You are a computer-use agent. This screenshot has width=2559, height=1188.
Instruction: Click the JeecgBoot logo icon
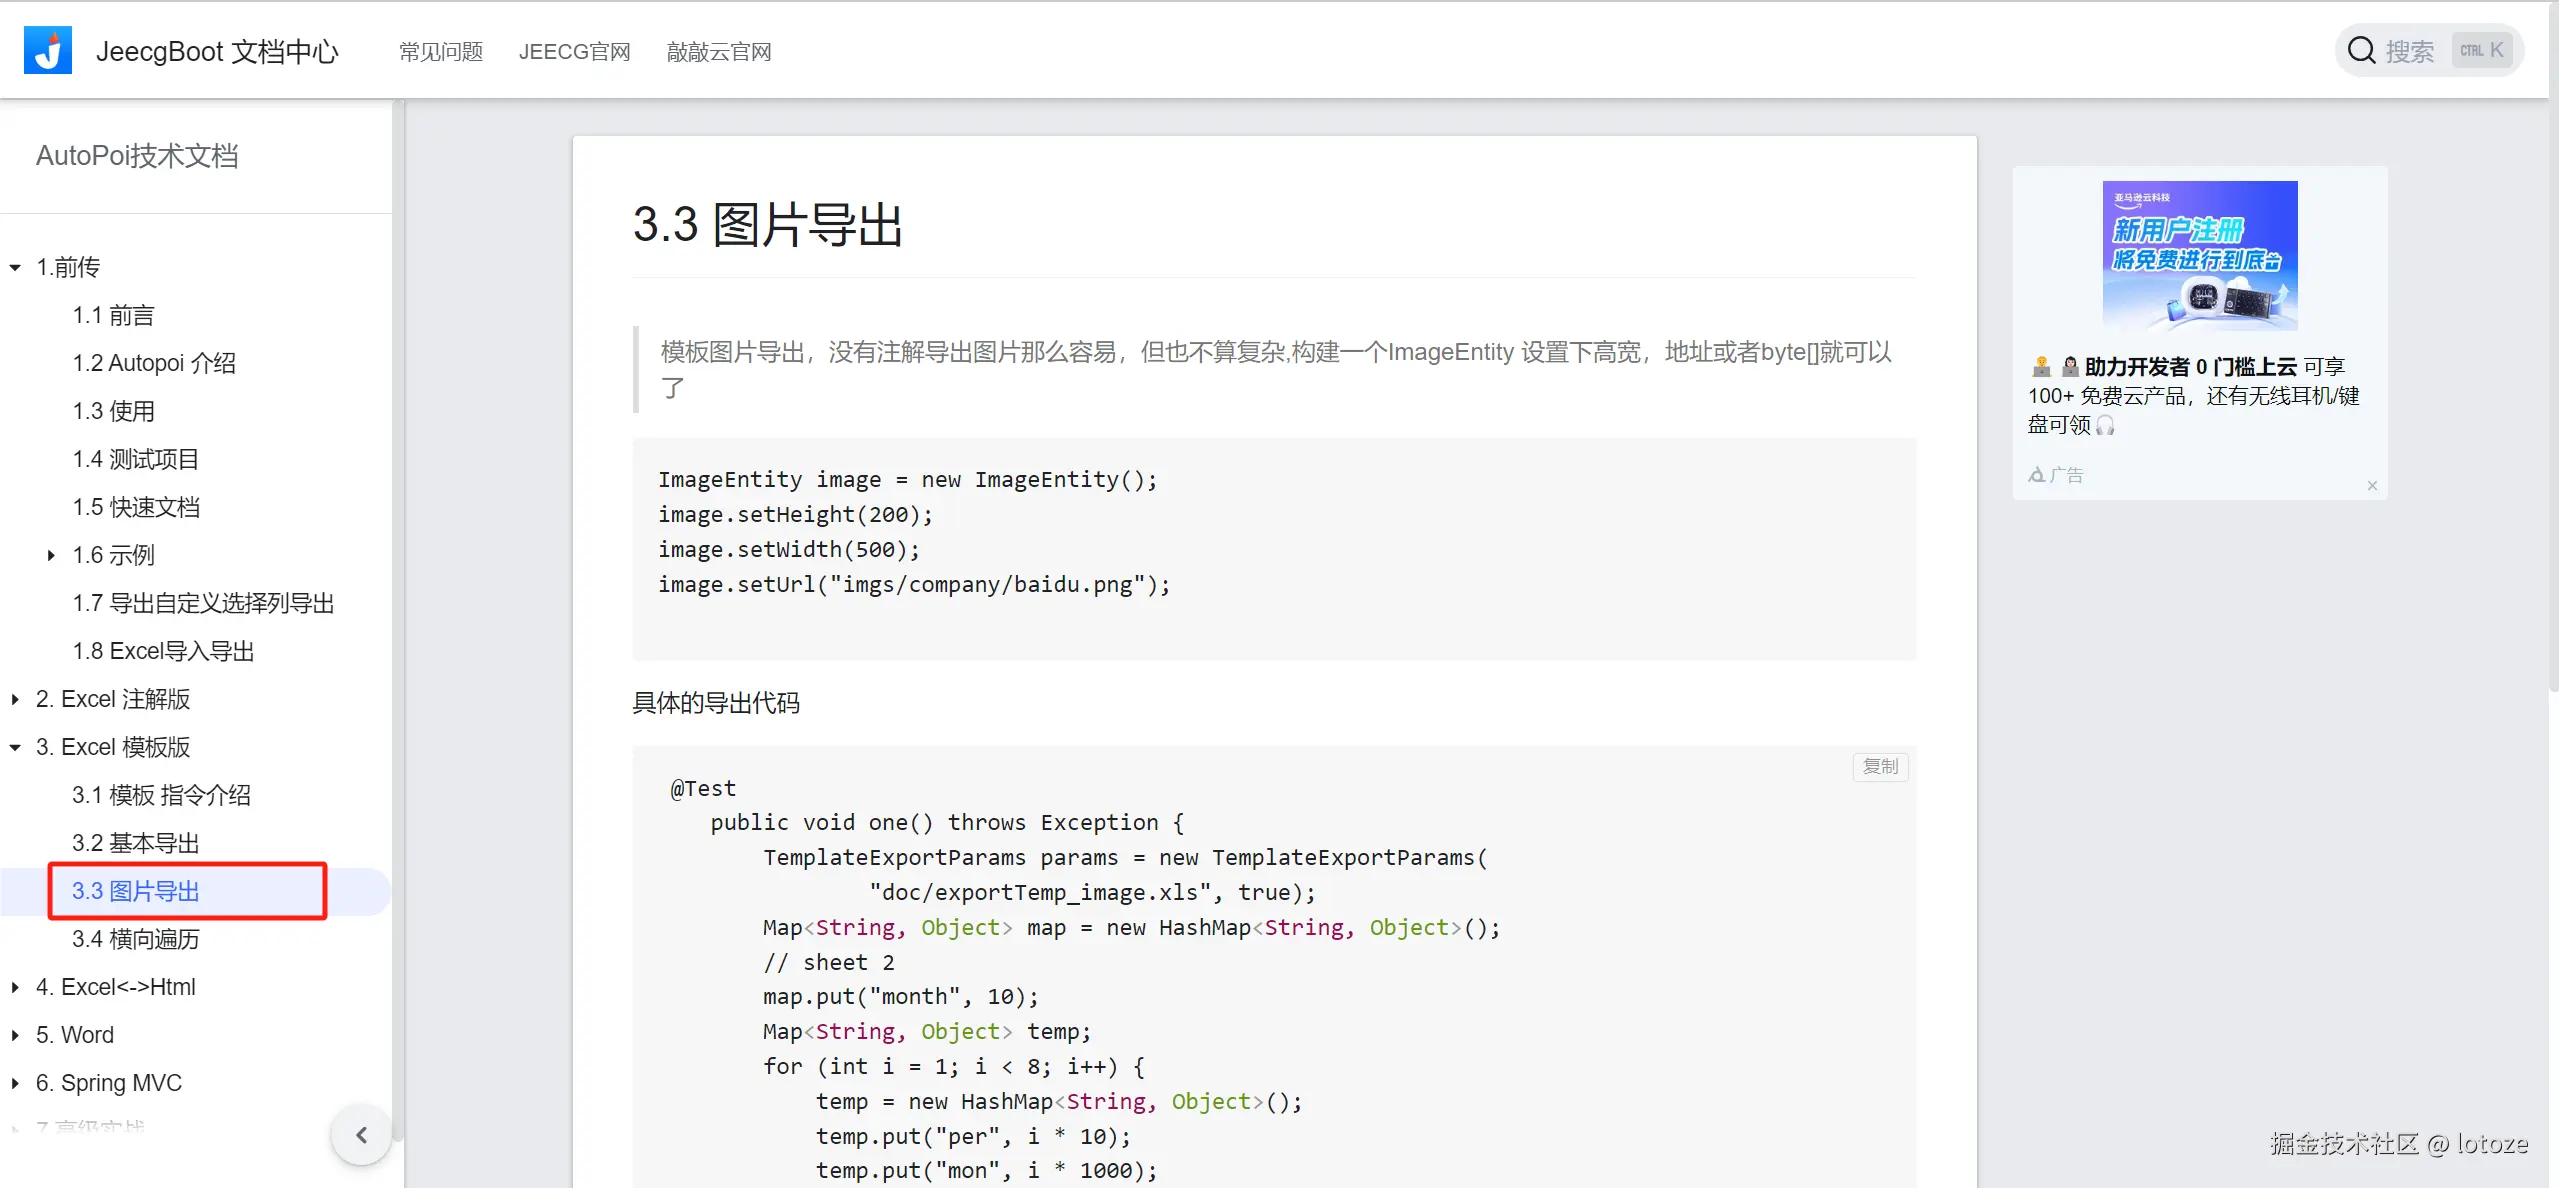[x=47, y=50]
